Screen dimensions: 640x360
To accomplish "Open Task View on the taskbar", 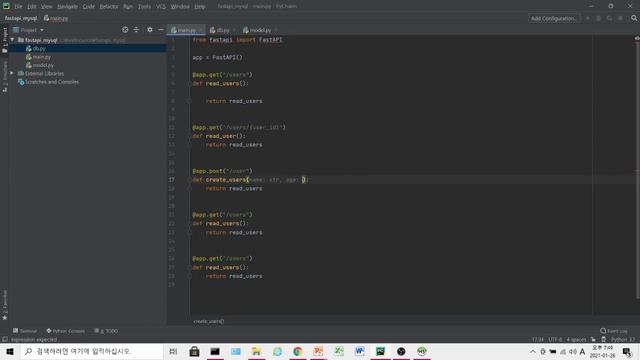I will [173, 351].
